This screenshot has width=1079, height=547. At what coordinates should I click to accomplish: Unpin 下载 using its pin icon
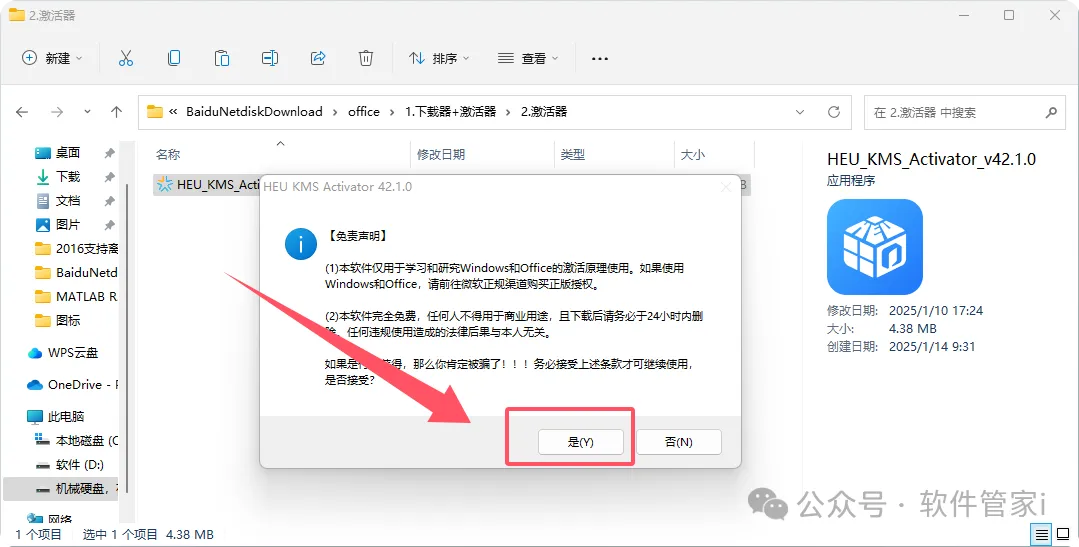pos(109,178)
